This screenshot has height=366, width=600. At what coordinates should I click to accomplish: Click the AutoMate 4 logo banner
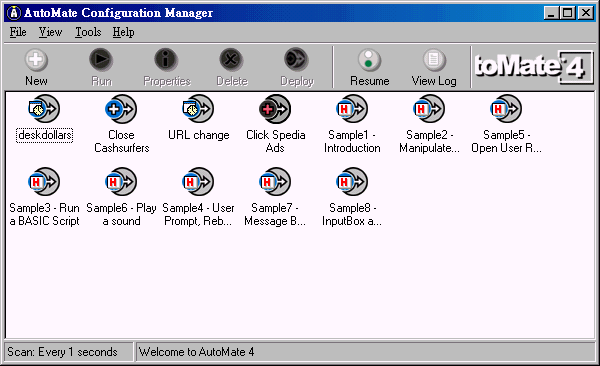click(533, 67)
